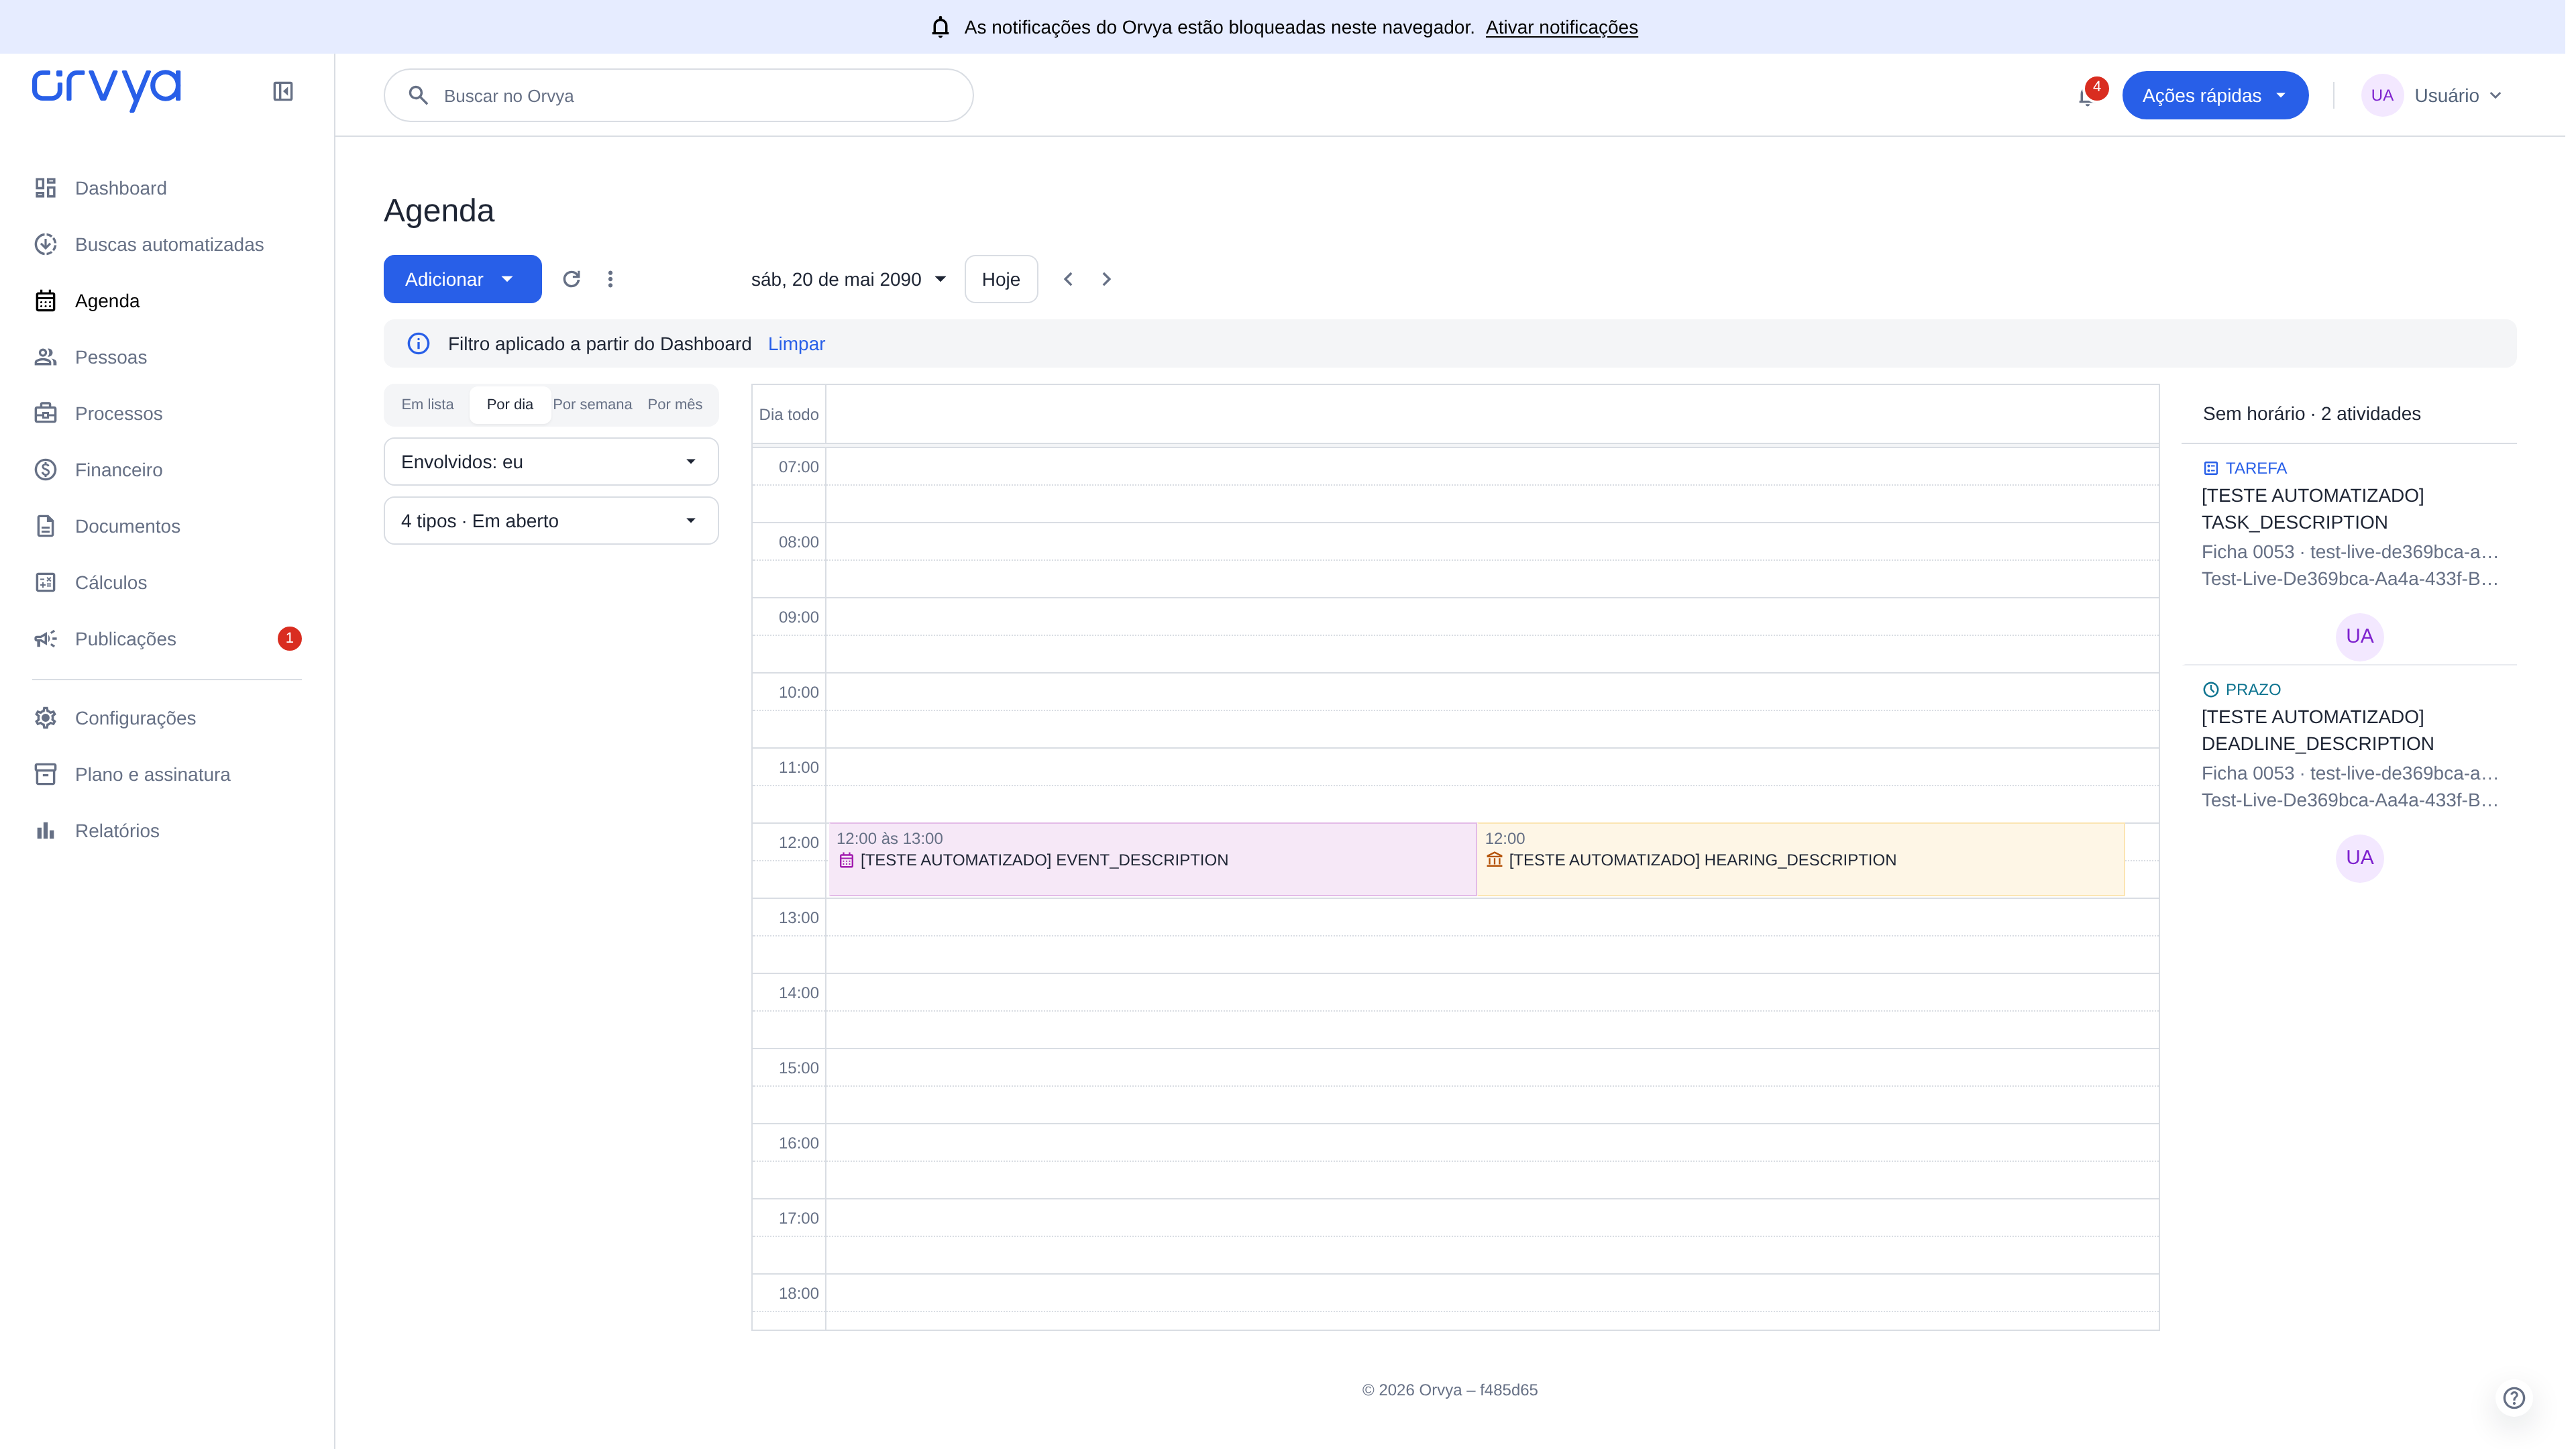Click the Buscas automatizadas icon

click(x=46, y=244)
